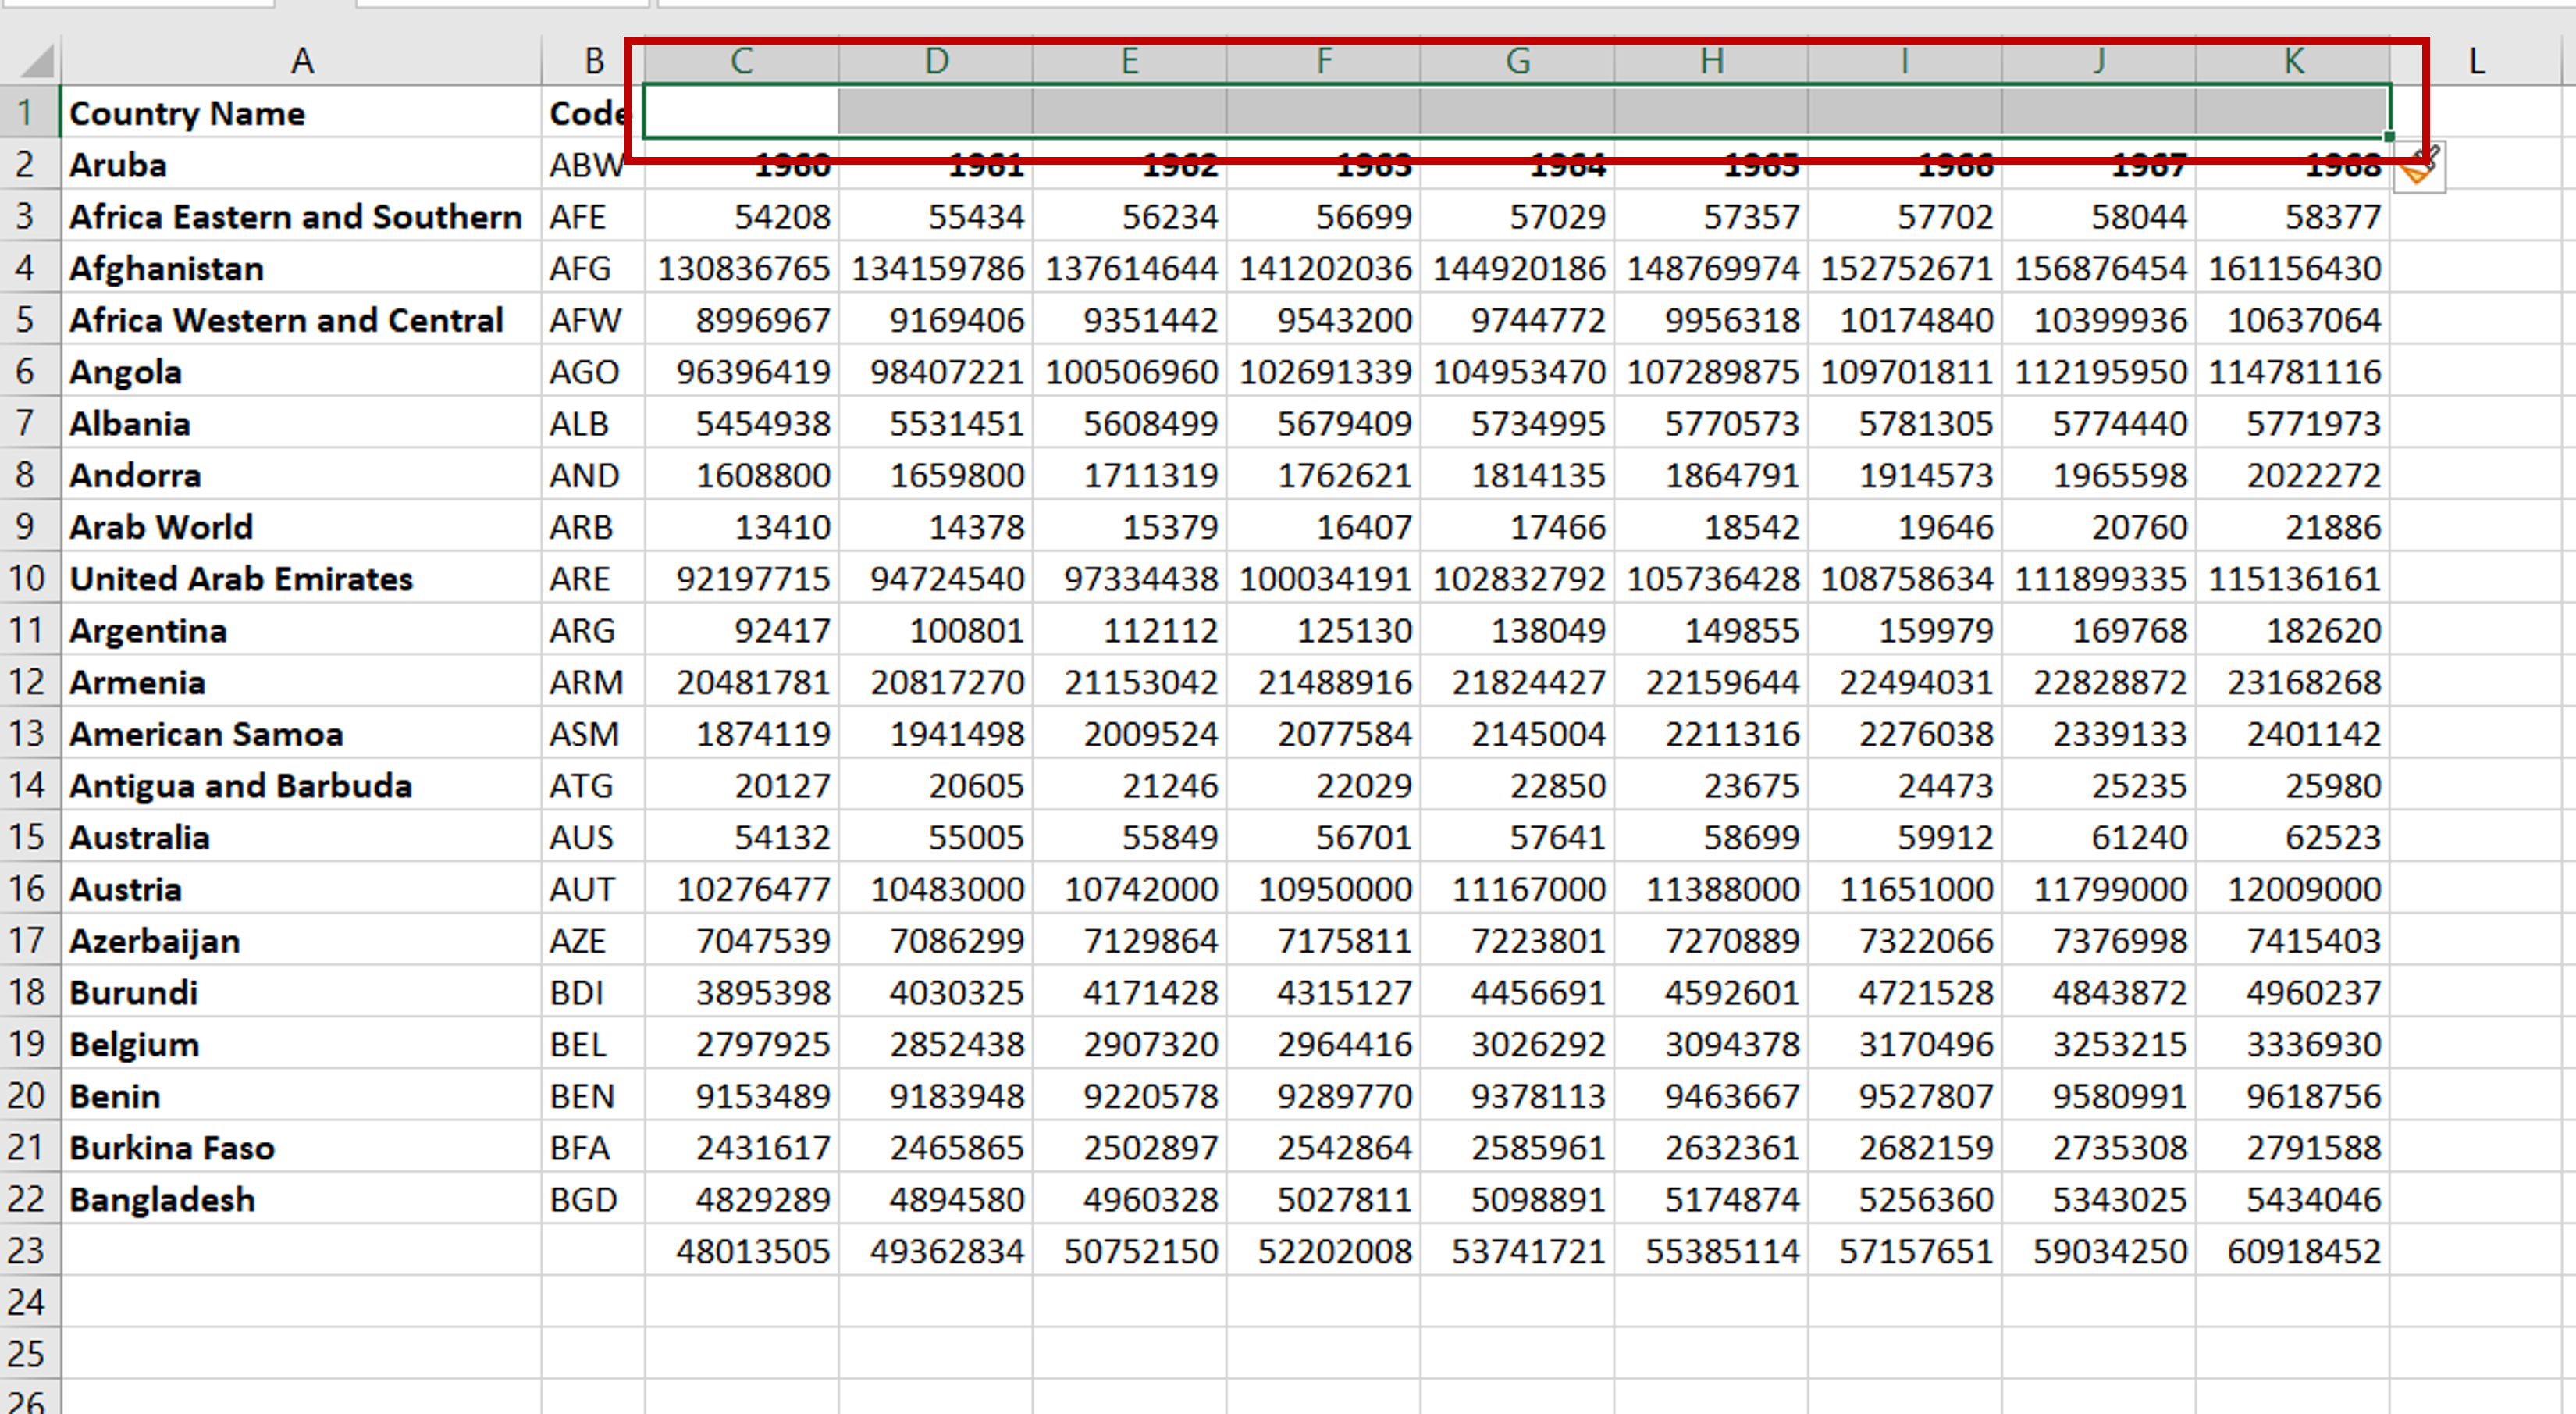
Task: Select column F header
Action: tap(1323, 61)
